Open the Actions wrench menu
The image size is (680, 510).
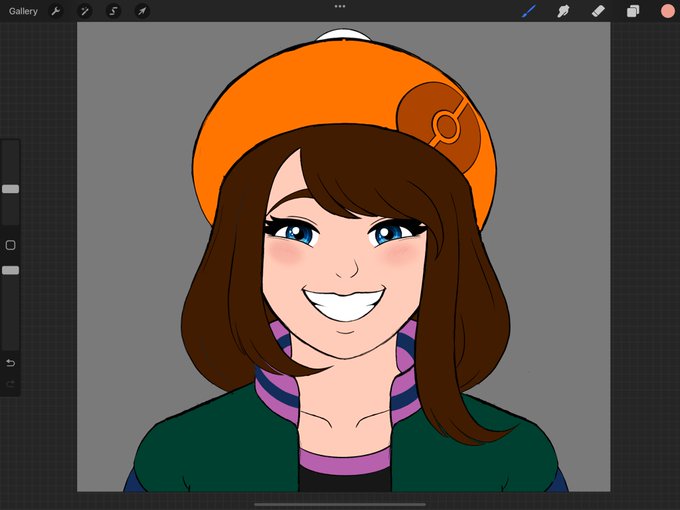56,11
